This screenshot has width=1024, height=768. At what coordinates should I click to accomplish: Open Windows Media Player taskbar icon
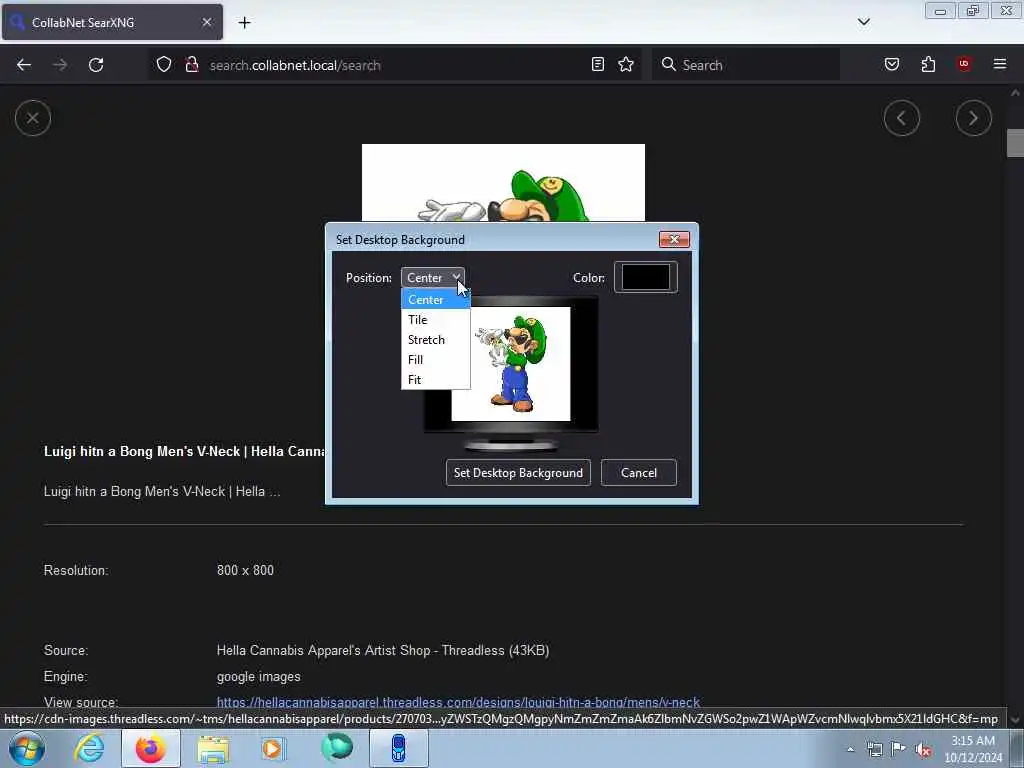click(273, 748)
